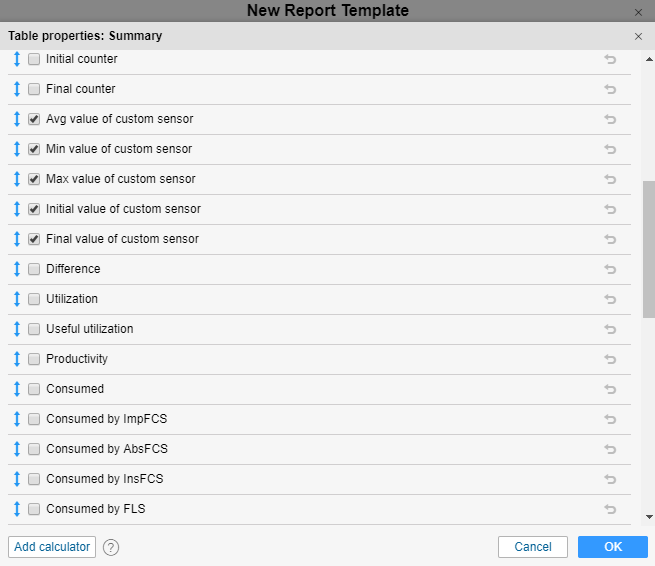Click the reset arrow for Difference row

tap(610, 269)
